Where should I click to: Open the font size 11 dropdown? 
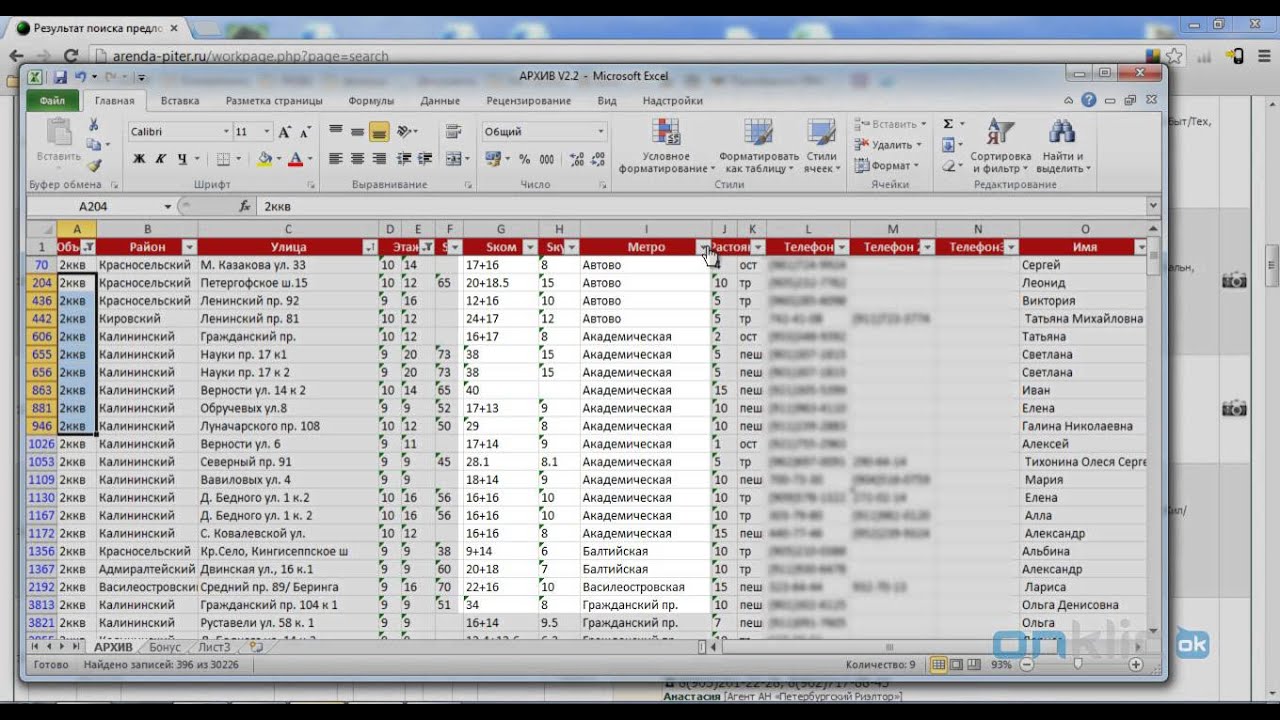[x=267, y=132]
